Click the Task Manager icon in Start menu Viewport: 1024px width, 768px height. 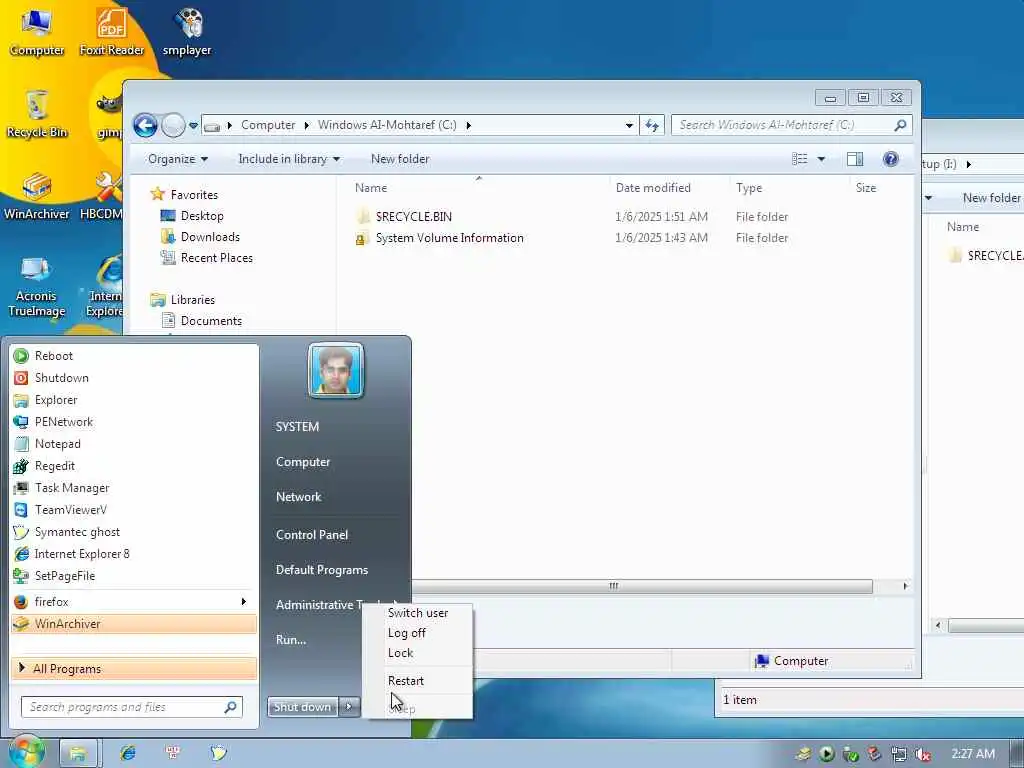point(21,488)
